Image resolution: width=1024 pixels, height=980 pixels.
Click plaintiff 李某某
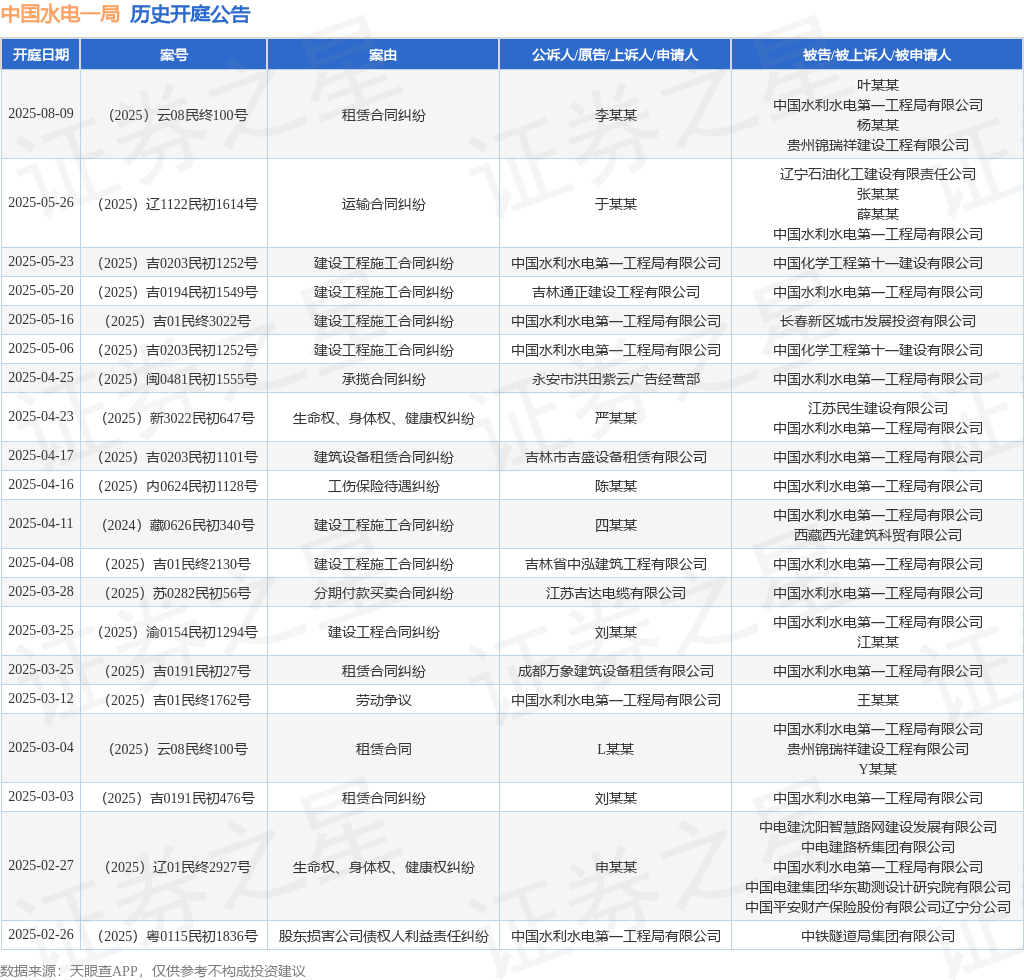pos(615,115)
